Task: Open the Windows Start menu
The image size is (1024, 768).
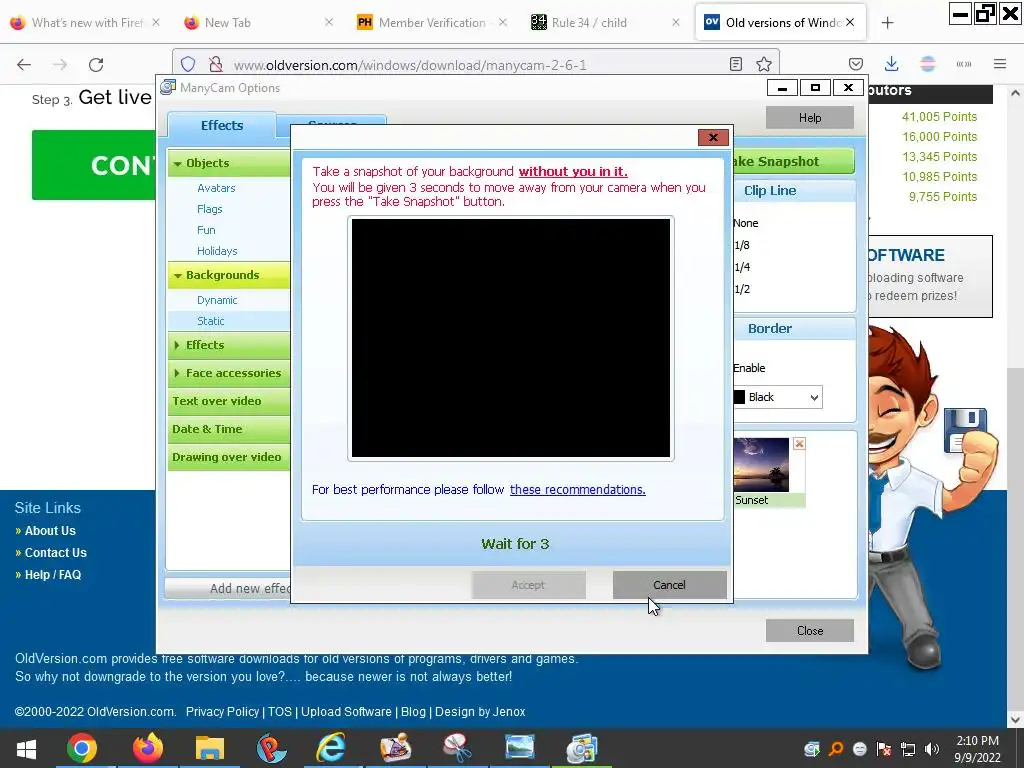Action: (26, 748)
